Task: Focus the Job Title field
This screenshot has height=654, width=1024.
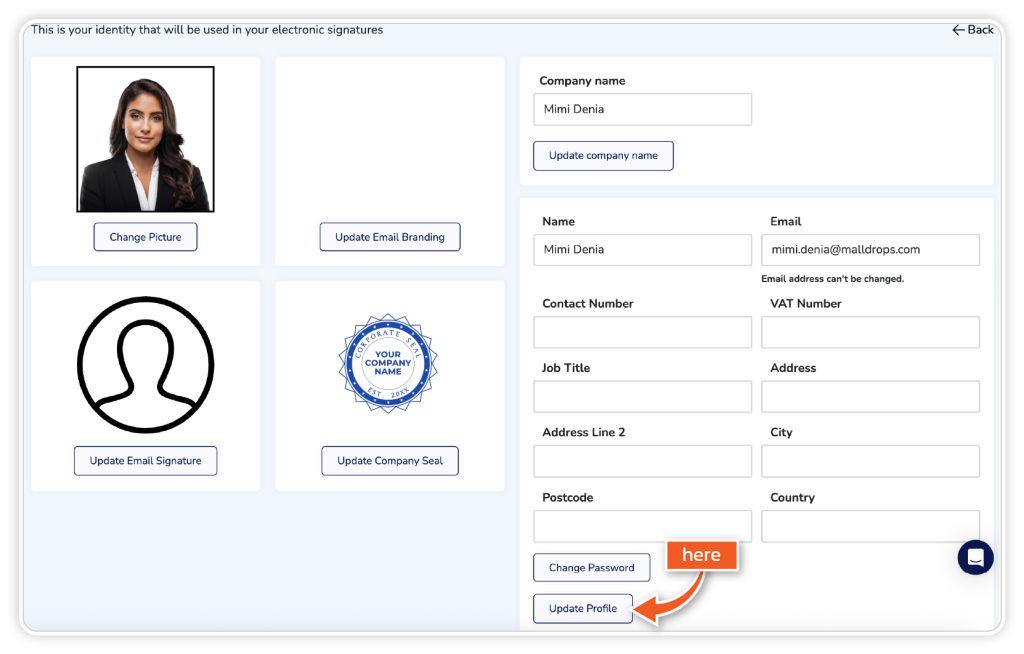Action: tap(642, 397)
